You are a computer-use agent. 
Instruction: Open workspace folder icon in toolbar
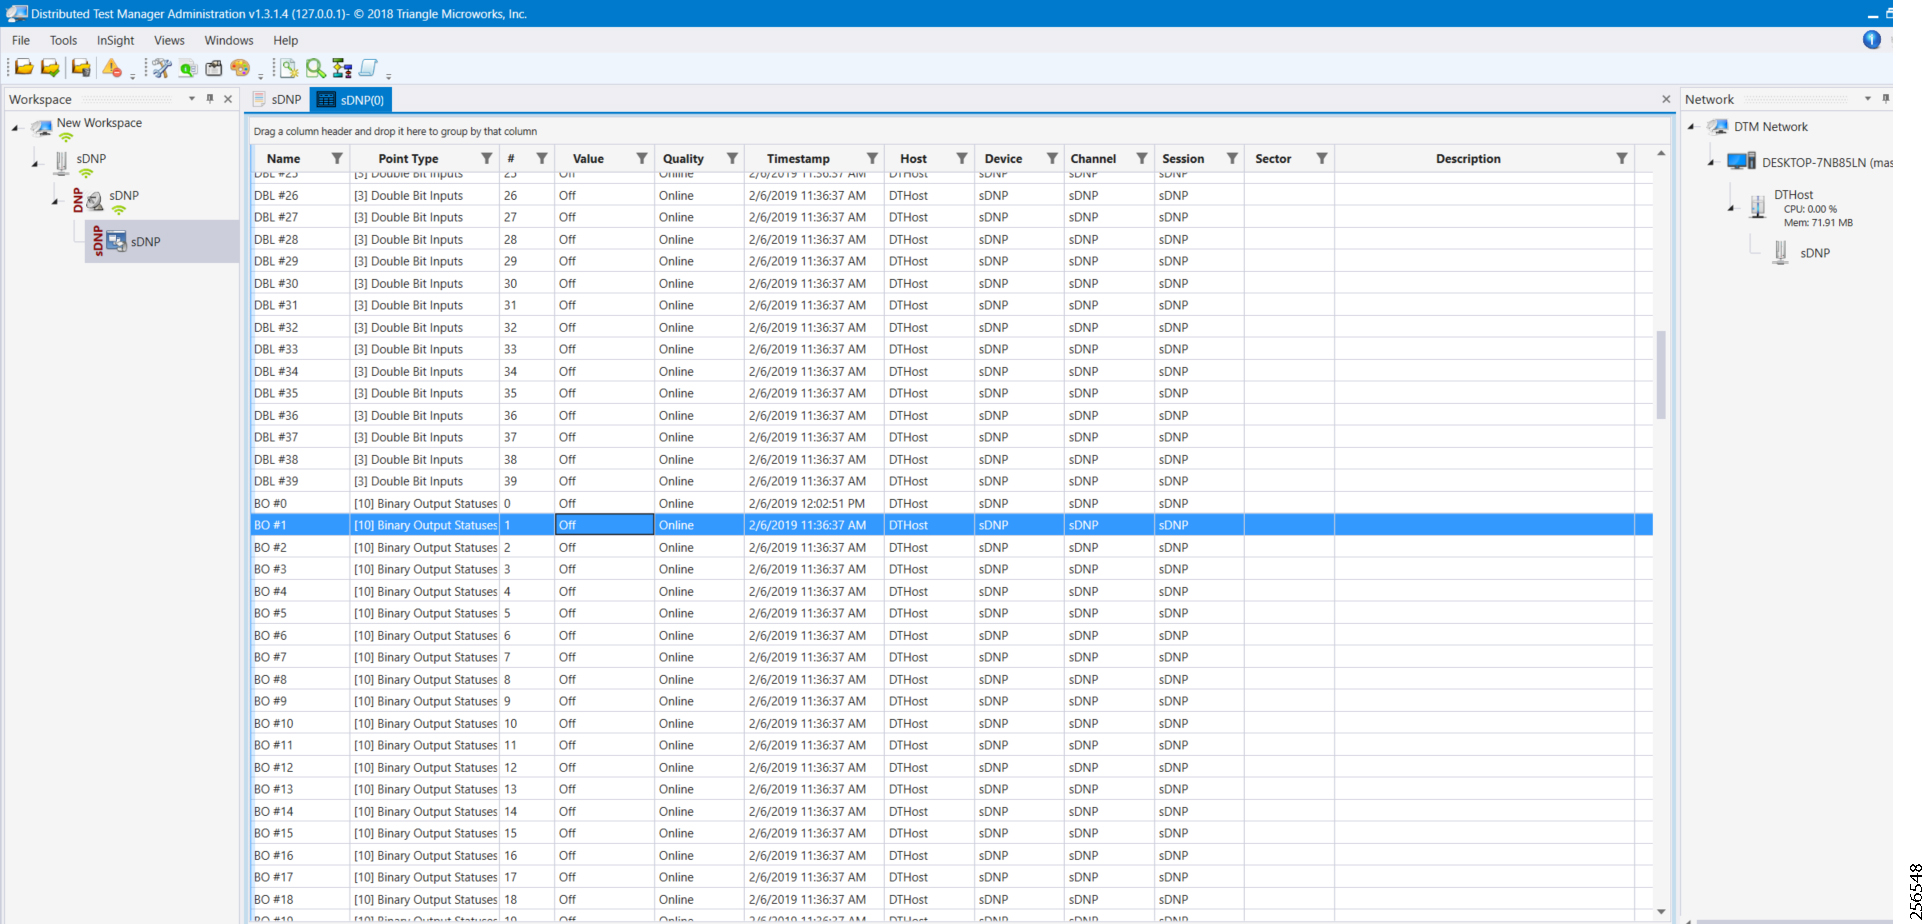pyautogui.click(x=23, y=68)
